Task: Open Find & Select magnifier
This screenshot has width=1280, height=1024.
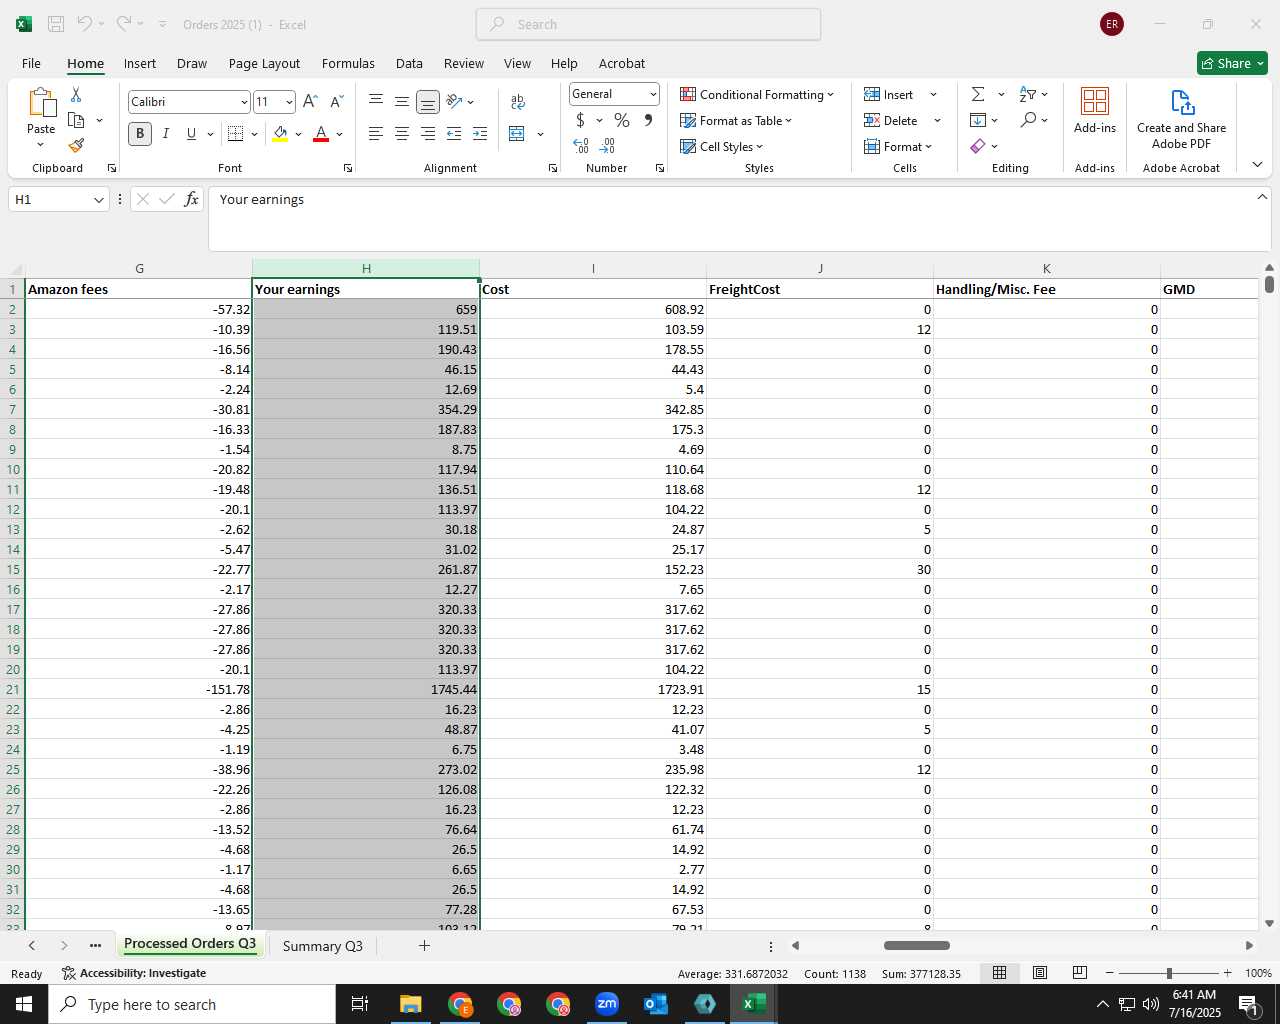Action: (1028, 120)
